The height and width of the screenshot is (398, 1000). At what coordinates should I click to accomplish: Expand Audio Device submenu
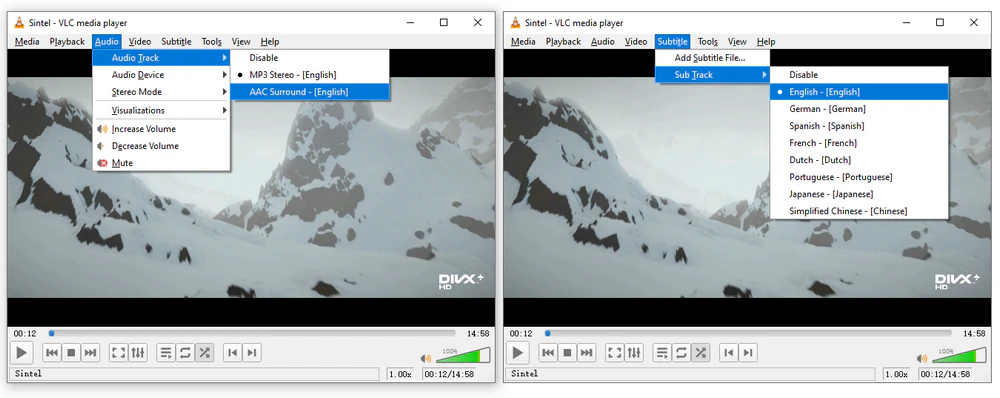pyautogui.click(x=161, y=75)
